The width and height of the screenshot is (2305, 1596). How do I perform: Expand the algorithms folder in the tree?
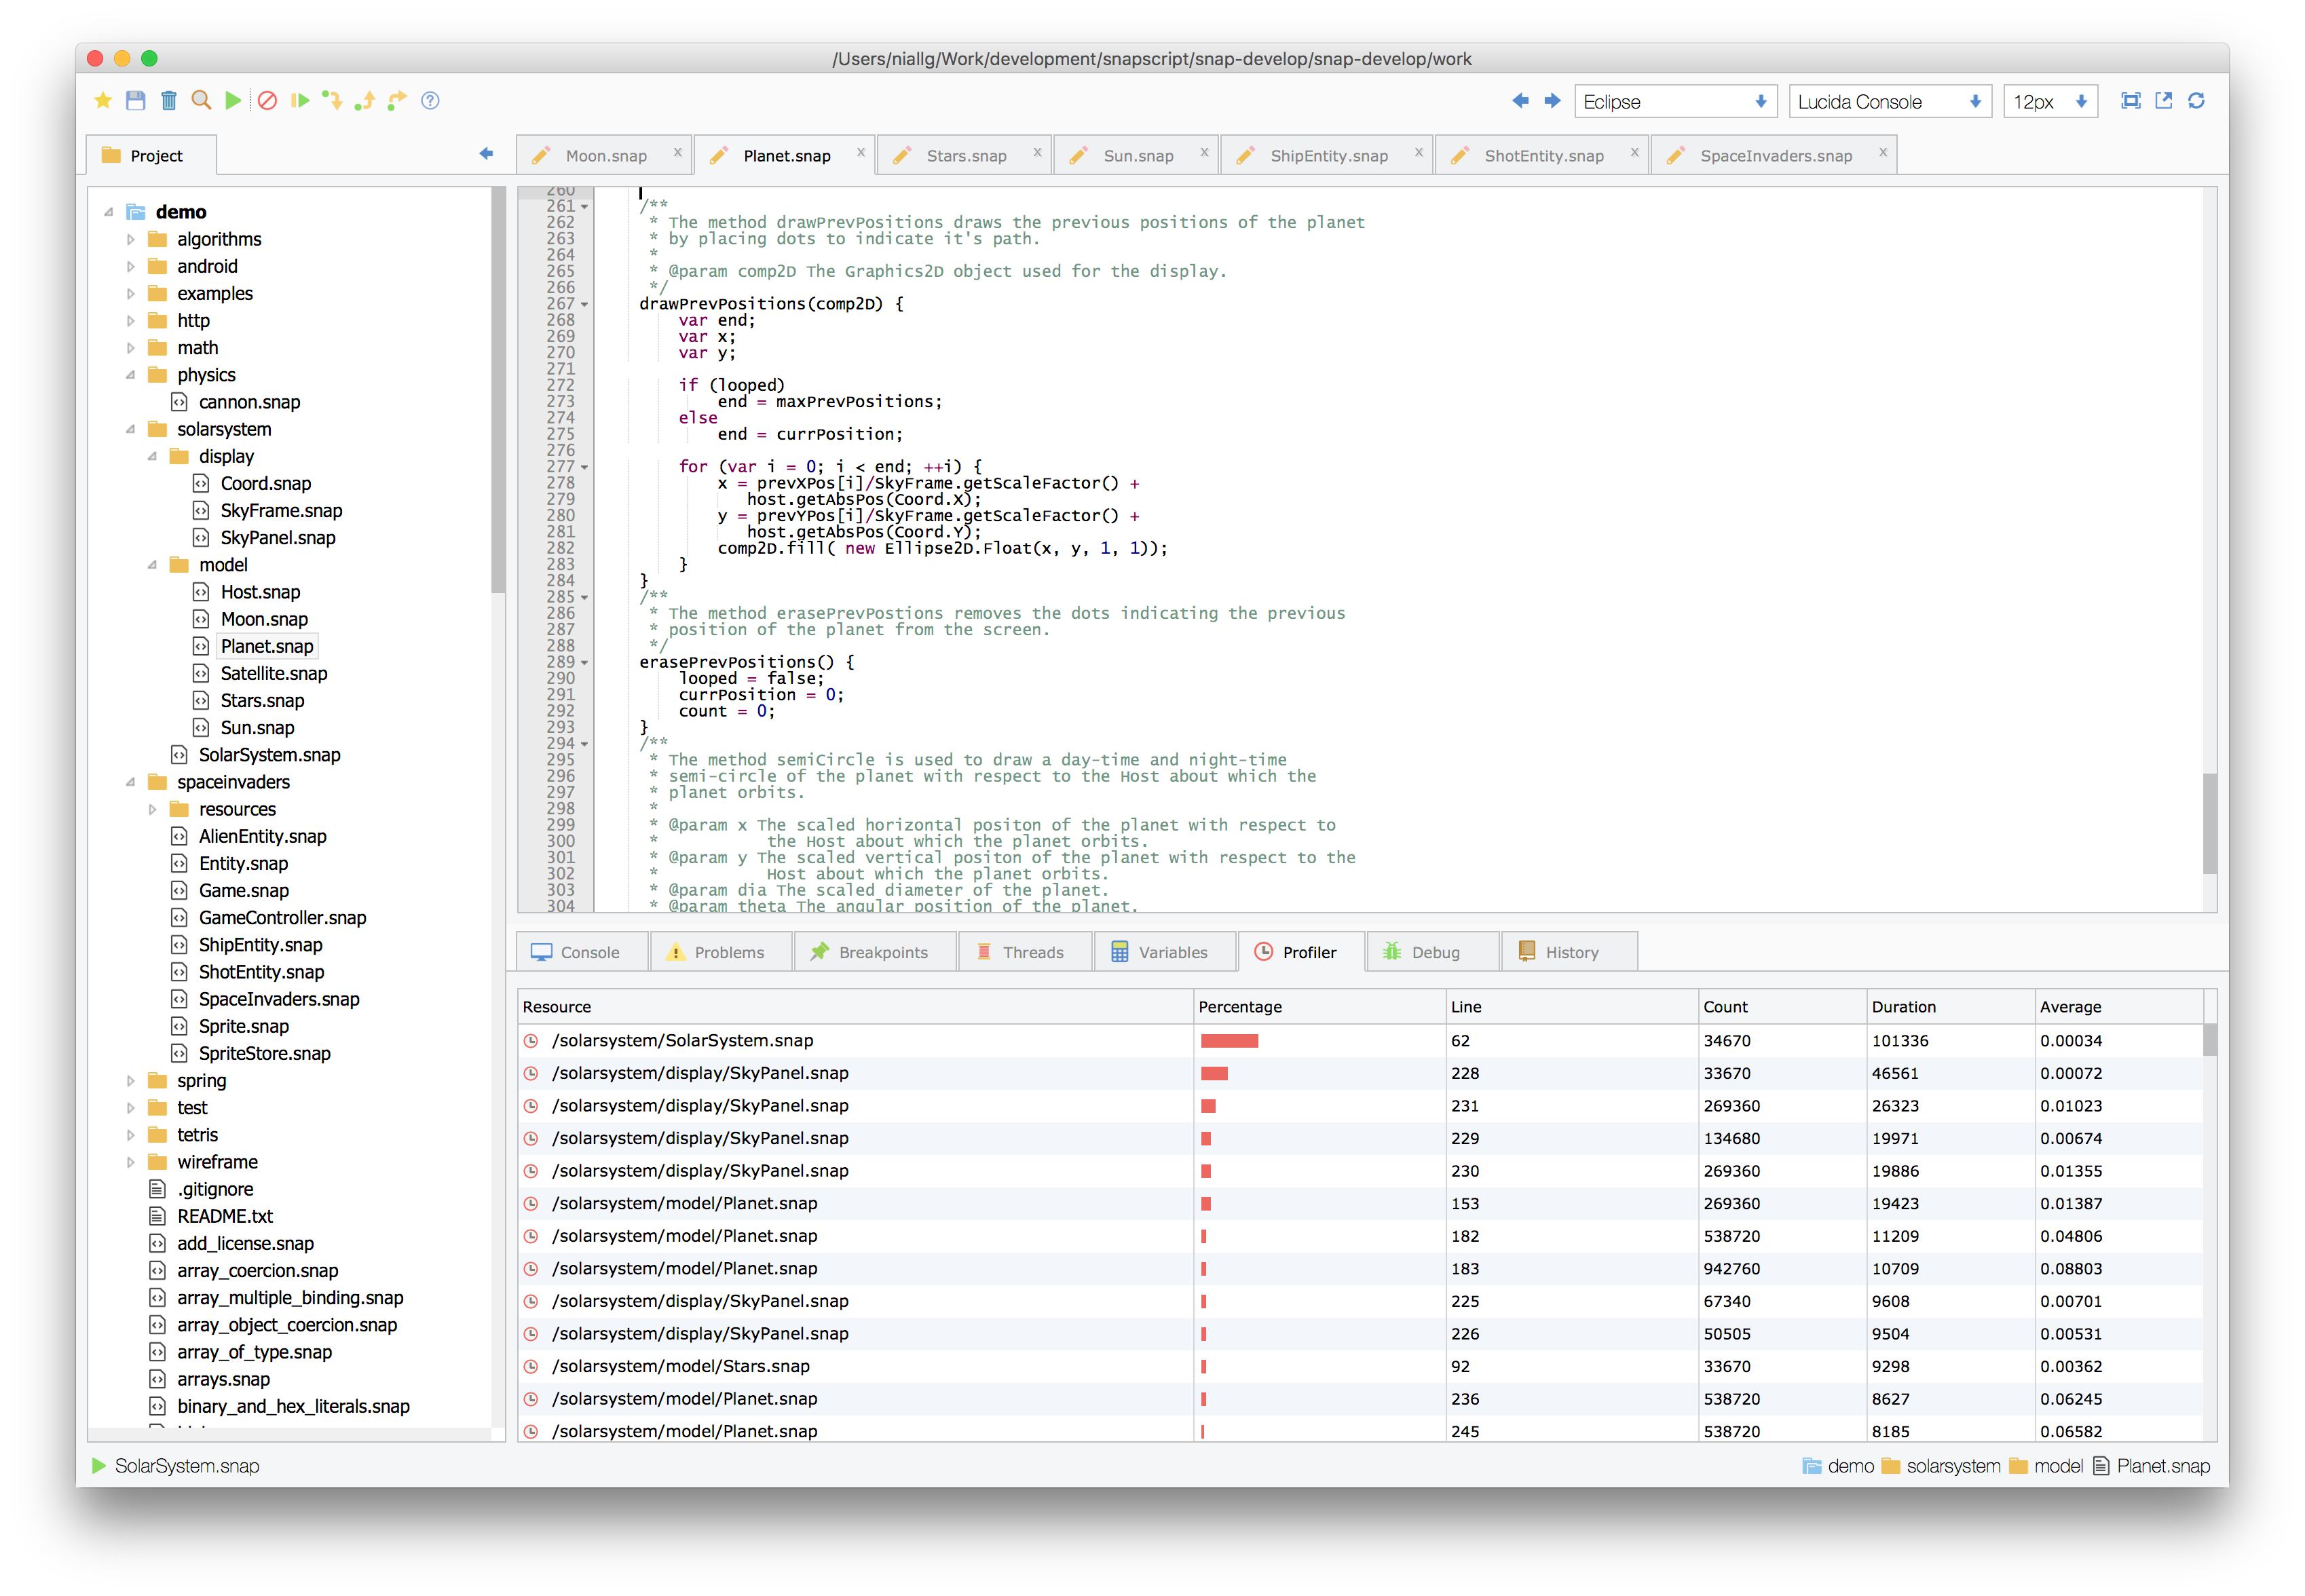(131, 239)
